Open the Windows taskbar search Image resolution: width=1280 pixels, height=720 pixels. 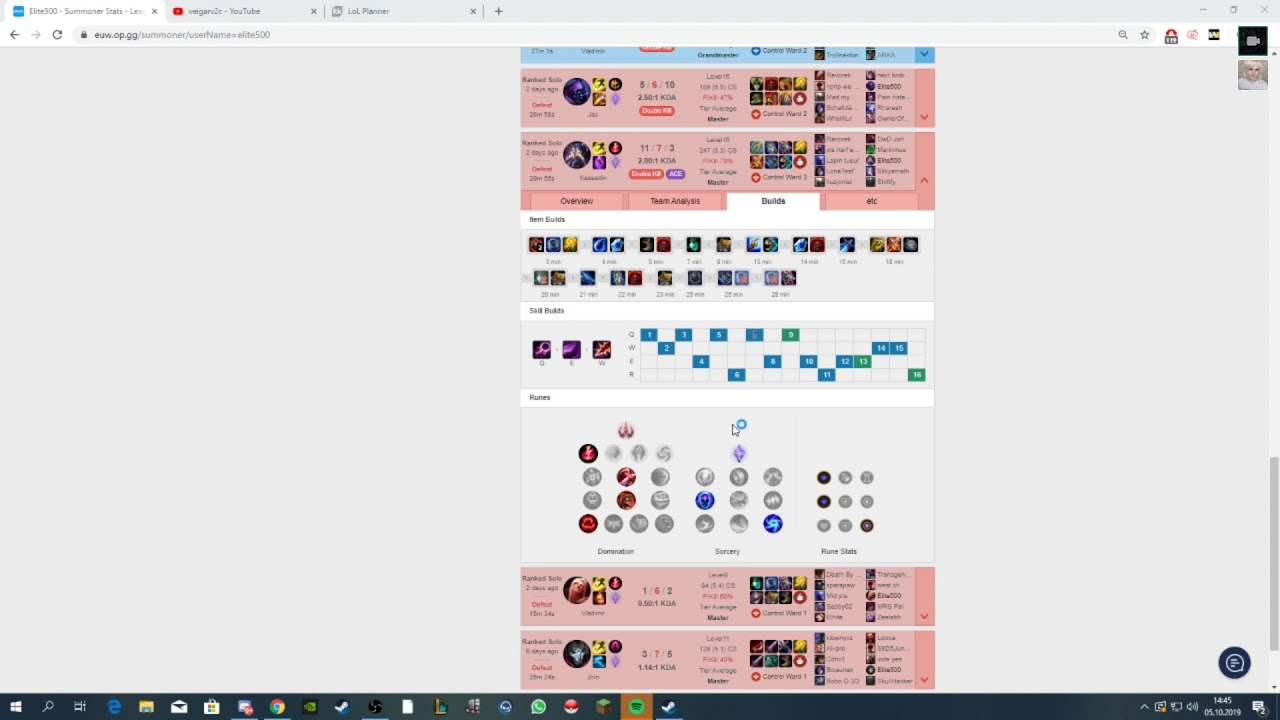coord(48,707)
